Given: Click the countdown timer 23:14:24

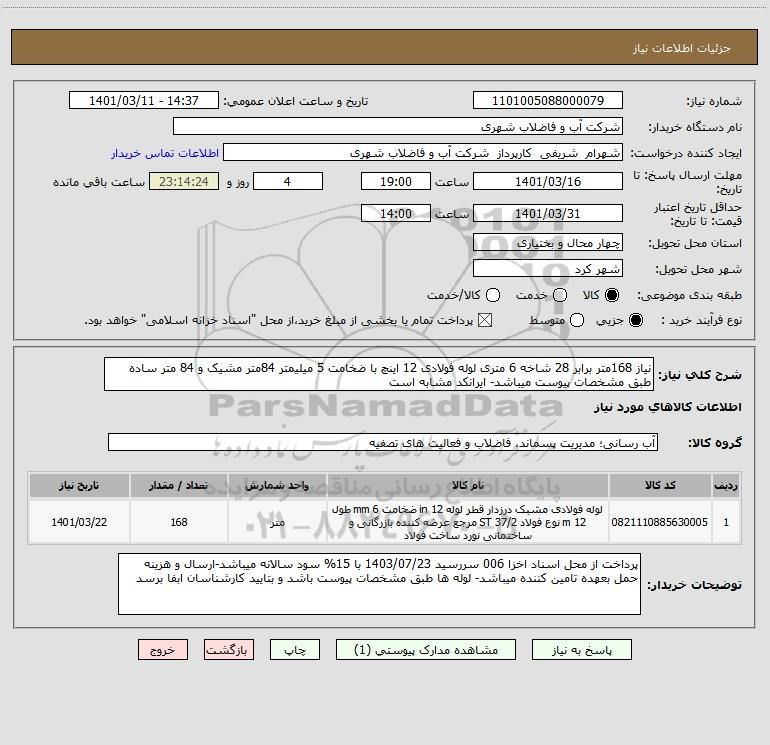Looking at the screenshot, I should [184, 181].
